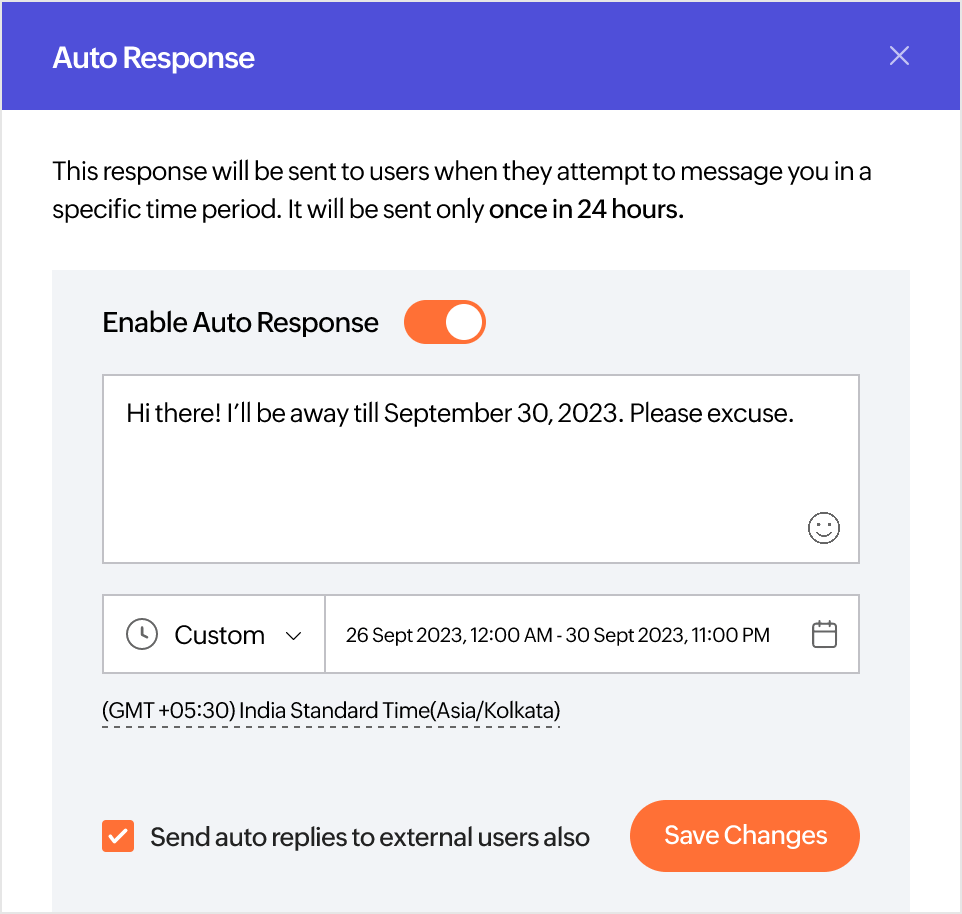962x914 pixels.
Task: Click the start date 26 Sept 2023
Action: [404, 635]
